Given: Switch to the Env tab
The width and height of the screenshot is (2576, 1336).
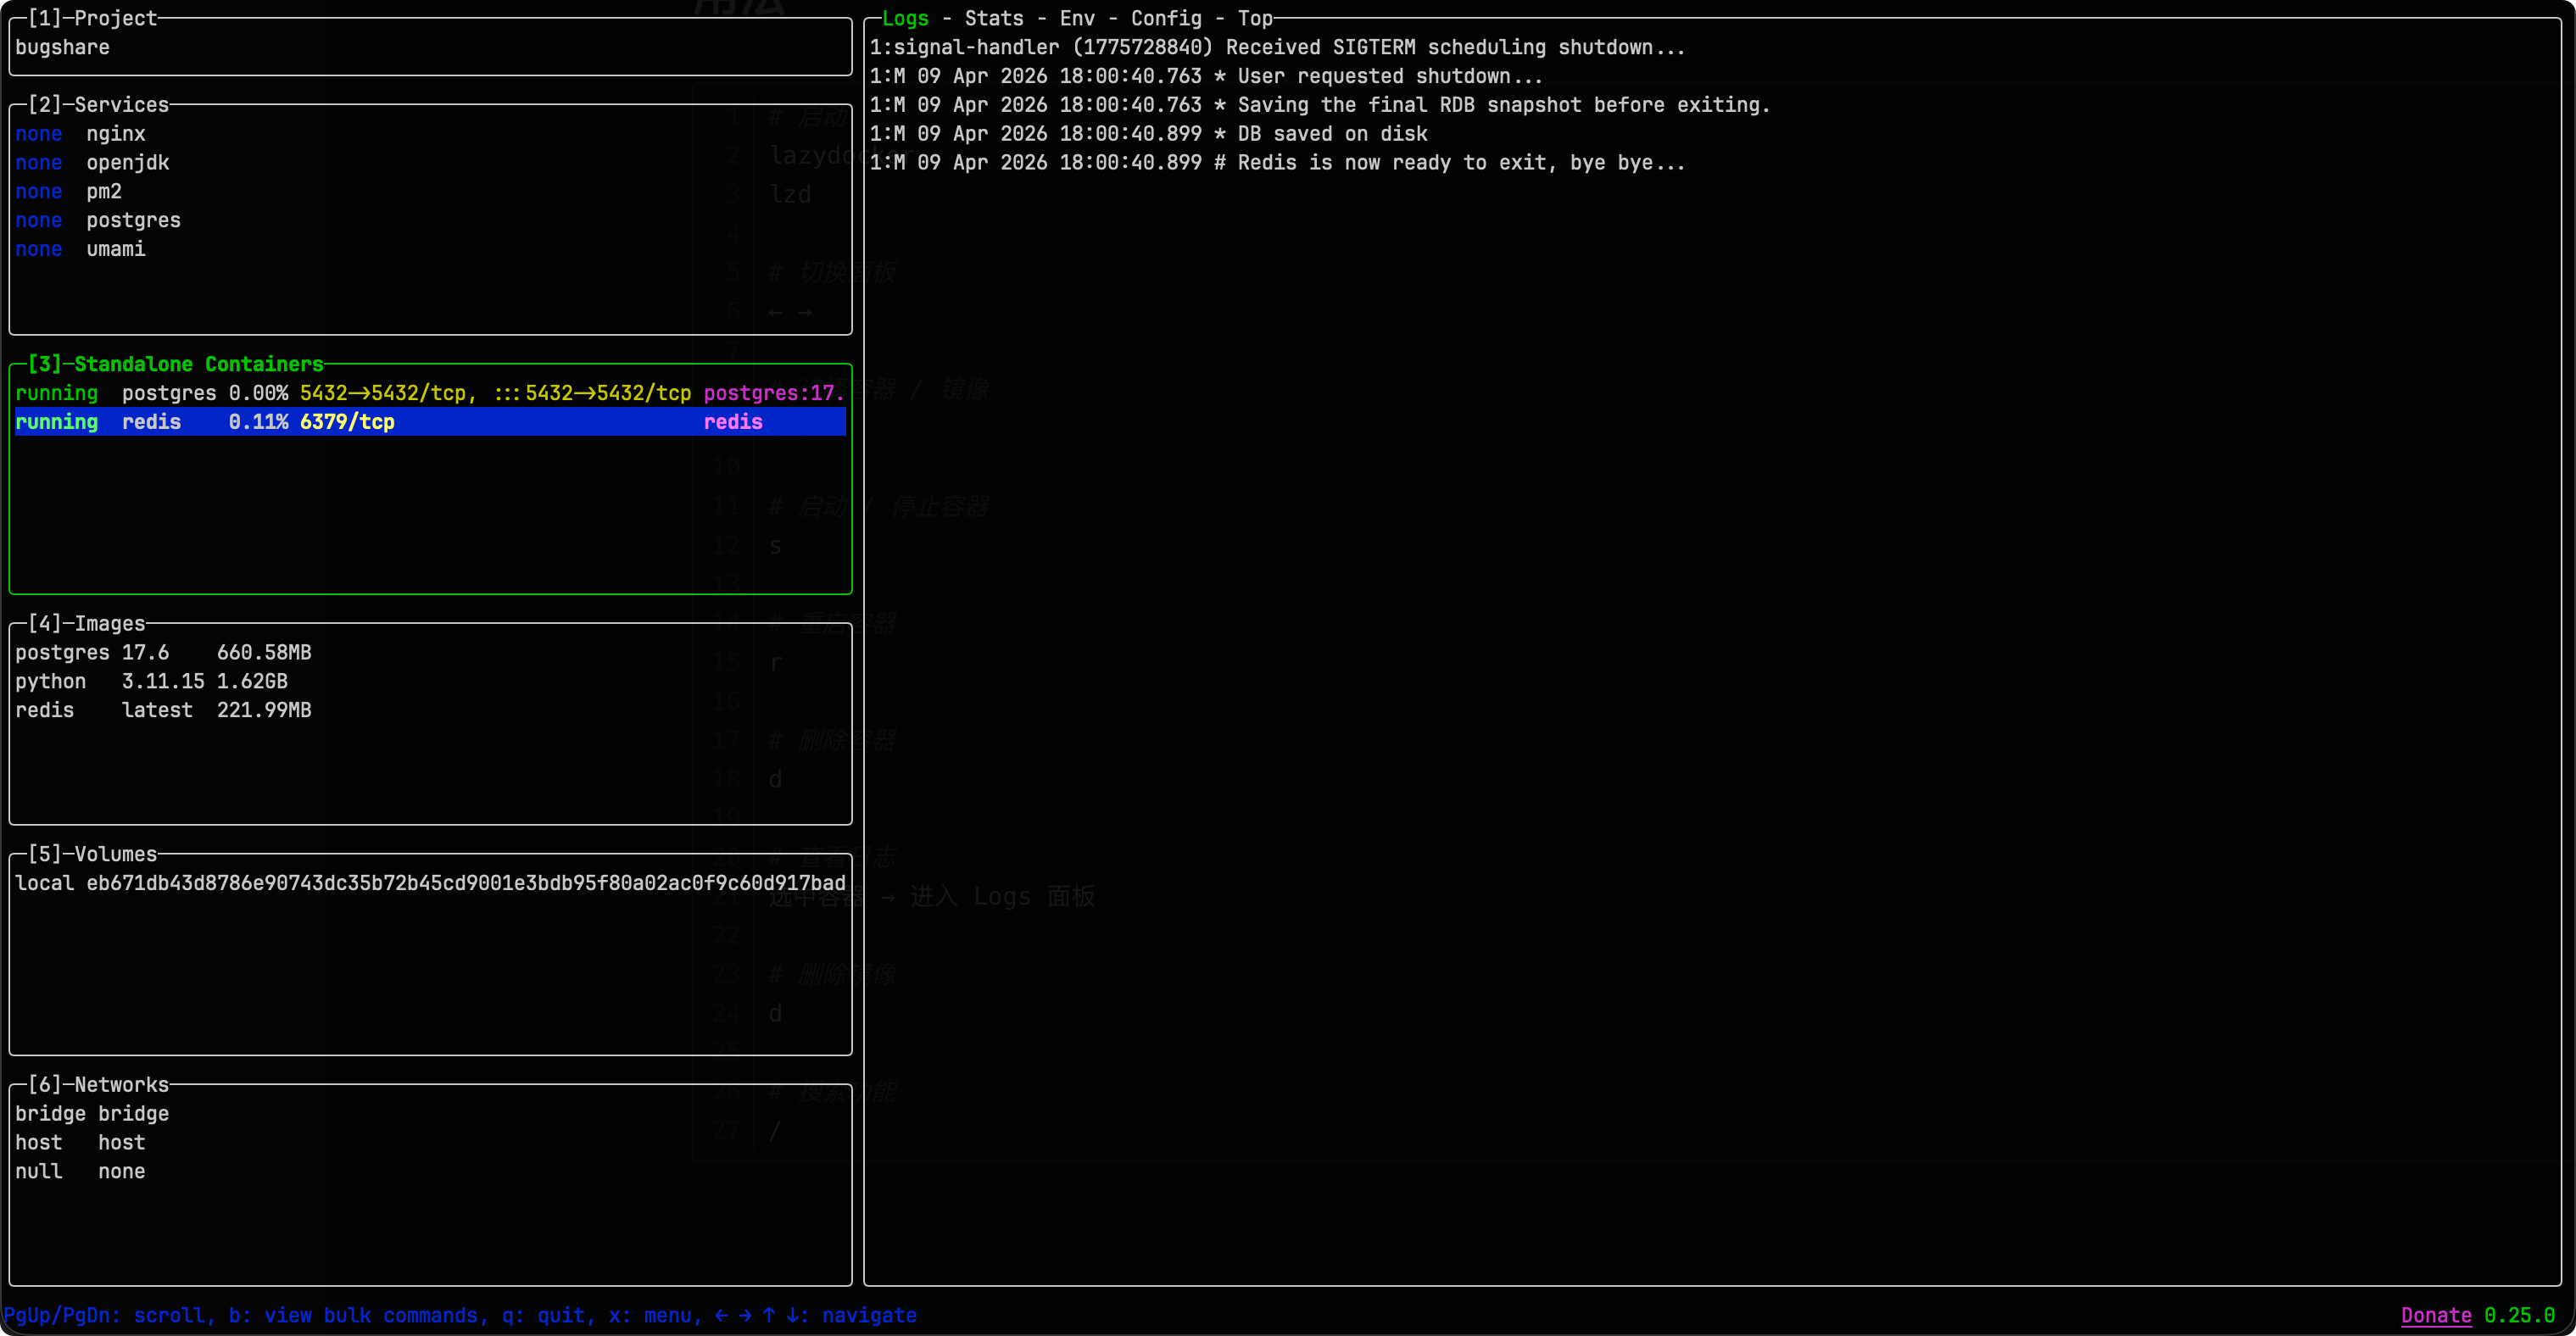Looking at the screenshot, I should [1077, 18].
